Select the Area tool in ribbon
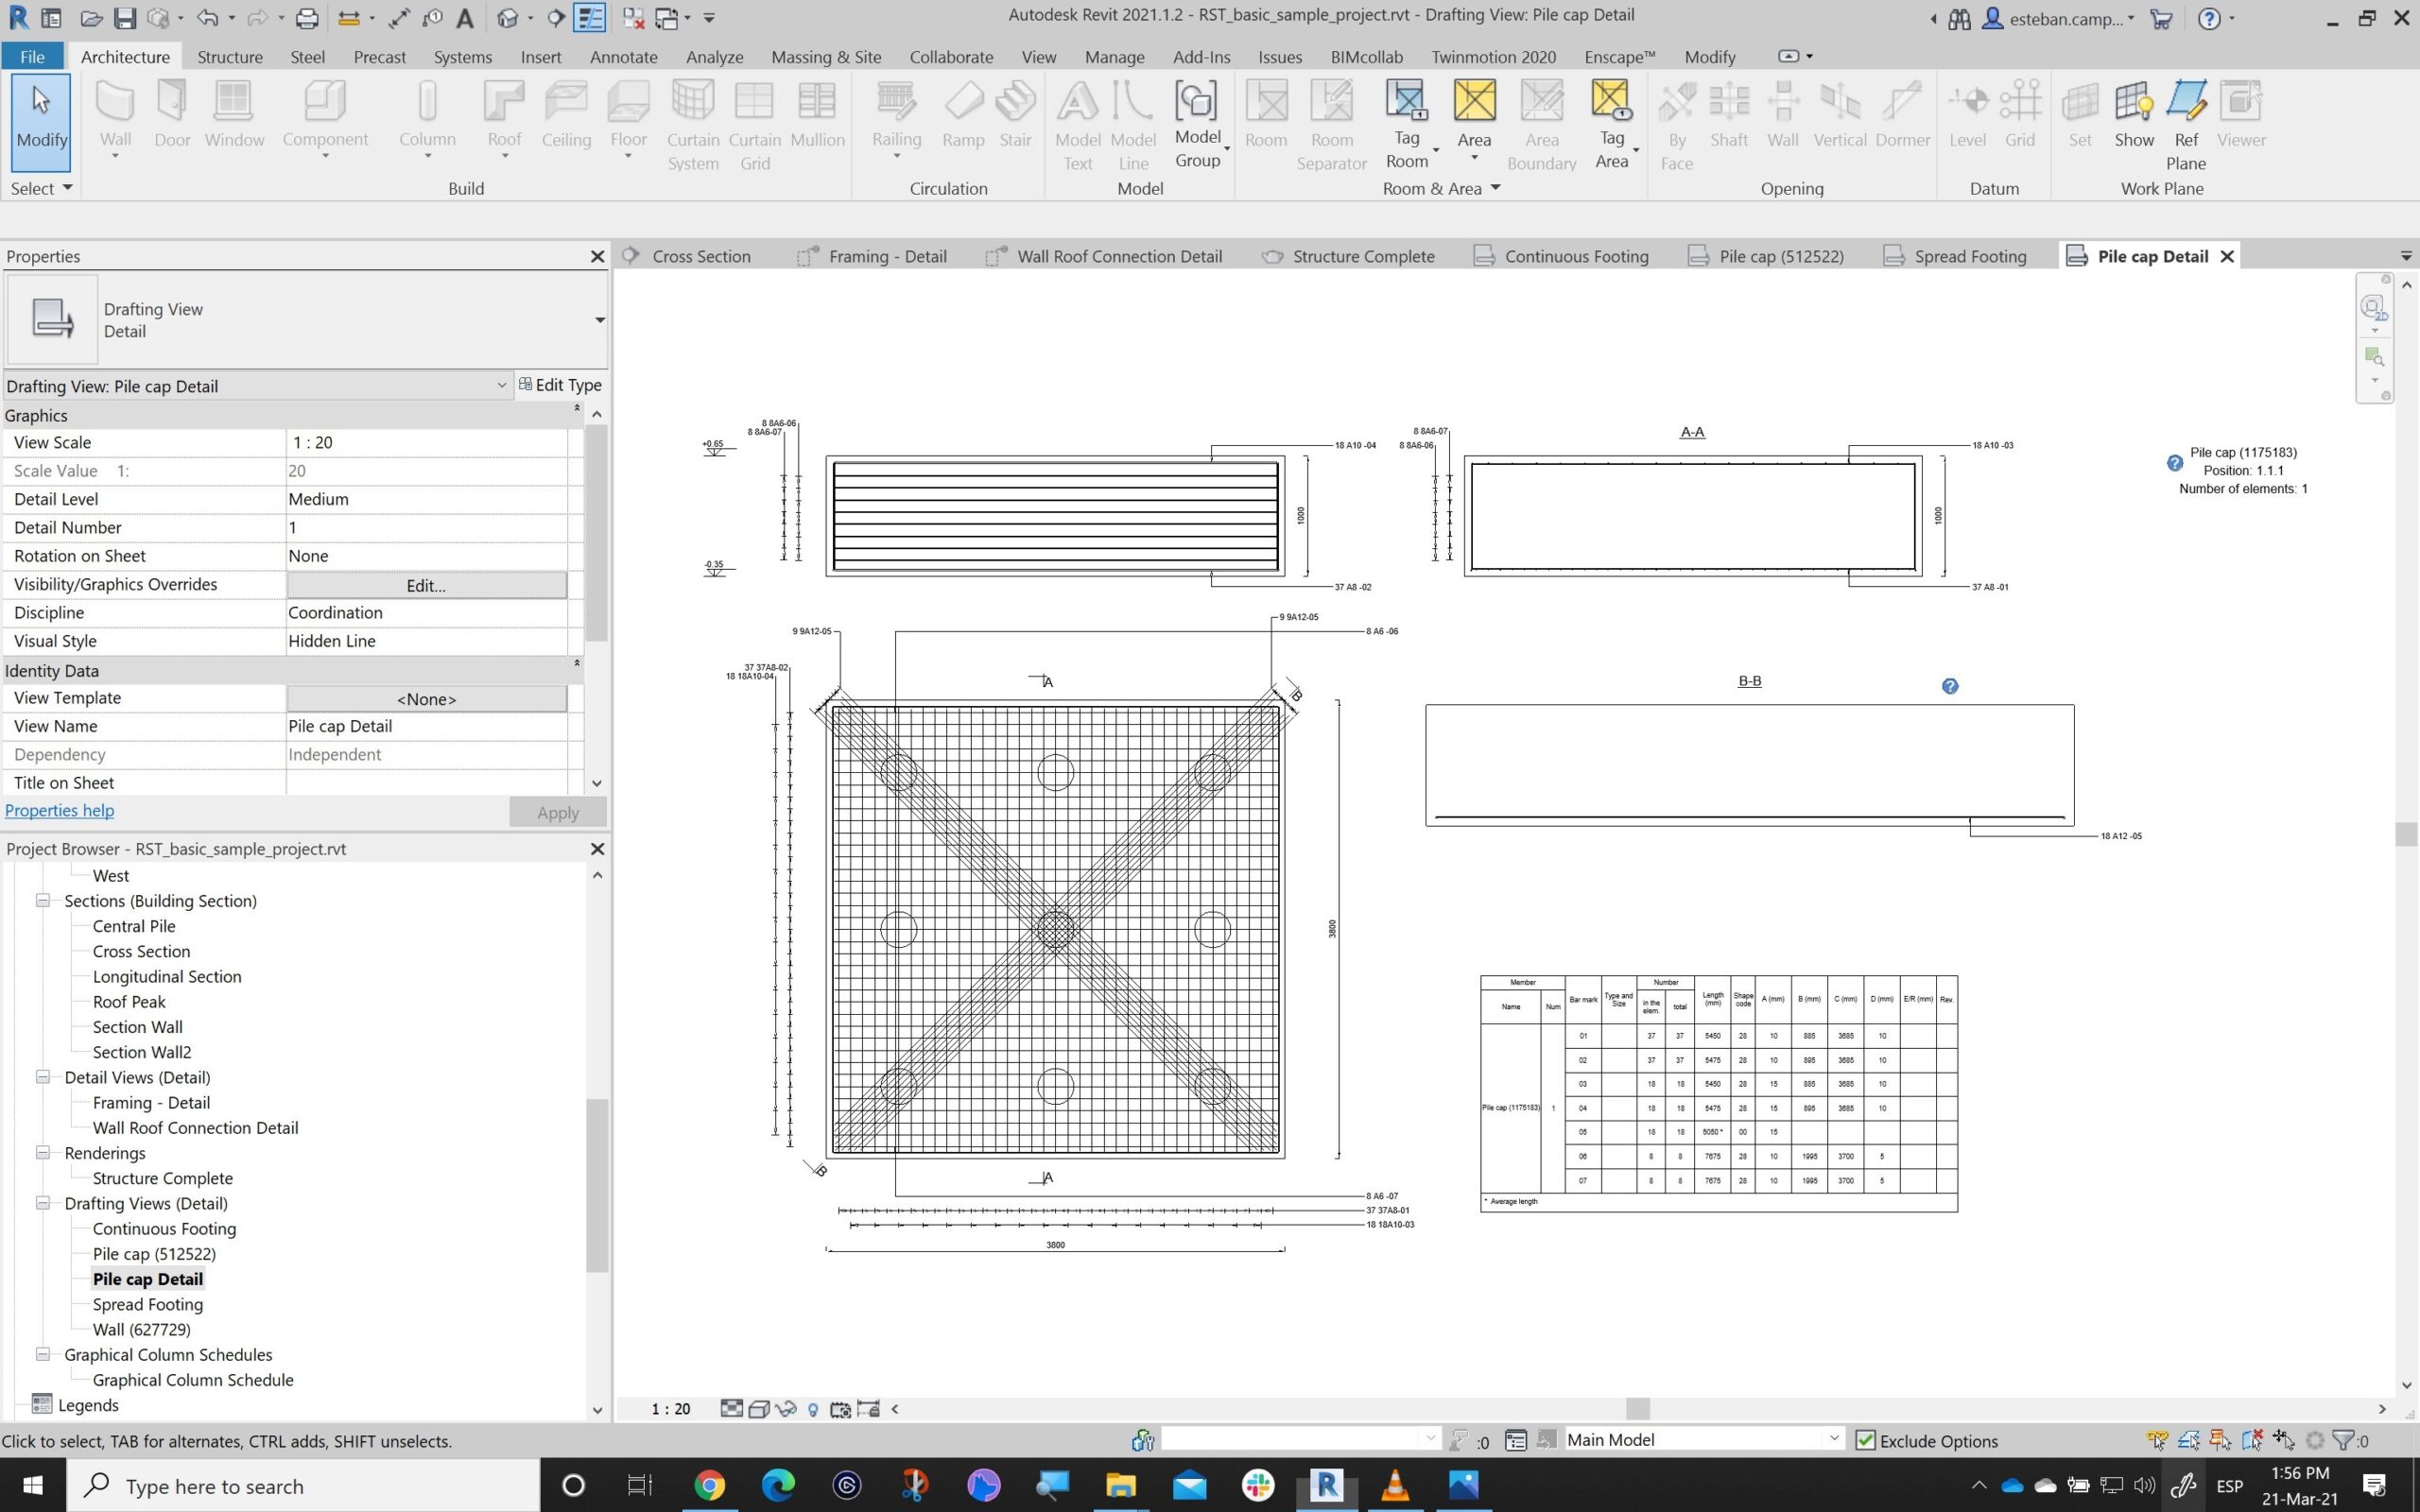The height and width of the screenshot is (1512, 2420). 1474,101
